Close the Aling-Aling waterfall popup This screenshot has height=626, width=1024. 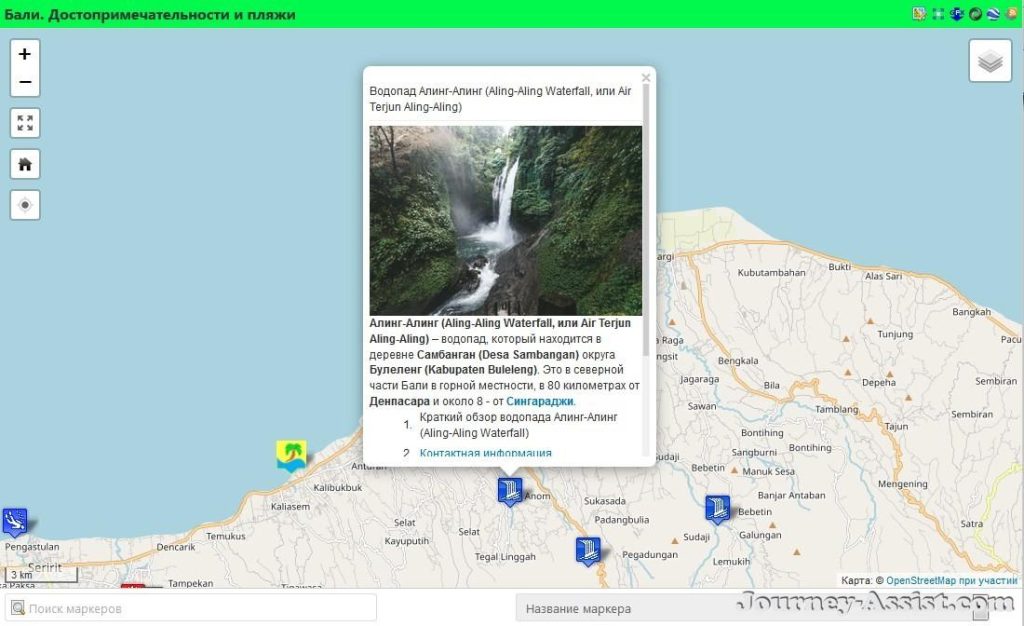[x=646, y=78]
